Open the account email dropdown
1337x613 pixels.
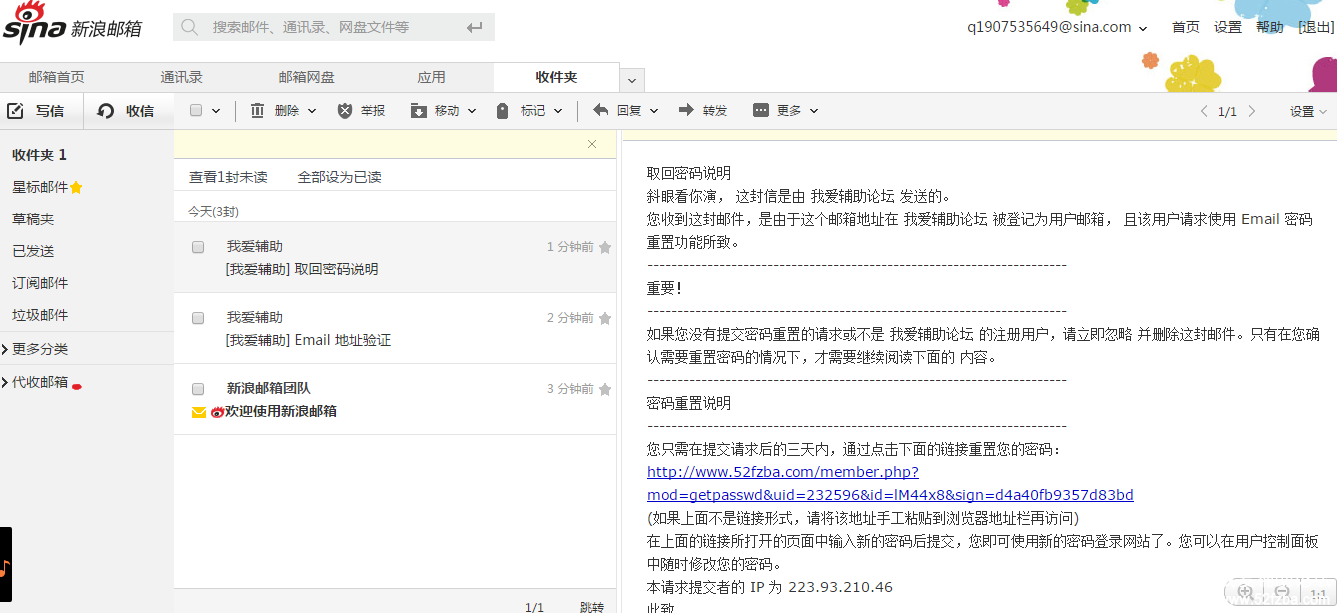pyautogui.click(x=1143, y=29)
